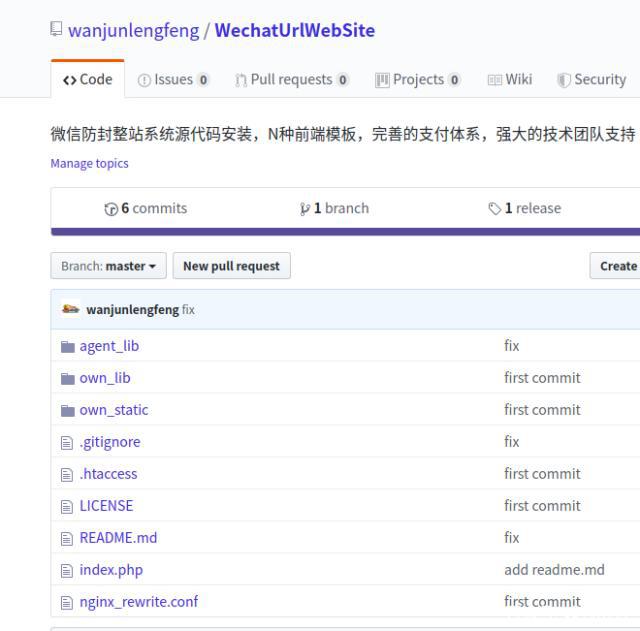Click the LICENSE file icon

click(x=67, y=507)
